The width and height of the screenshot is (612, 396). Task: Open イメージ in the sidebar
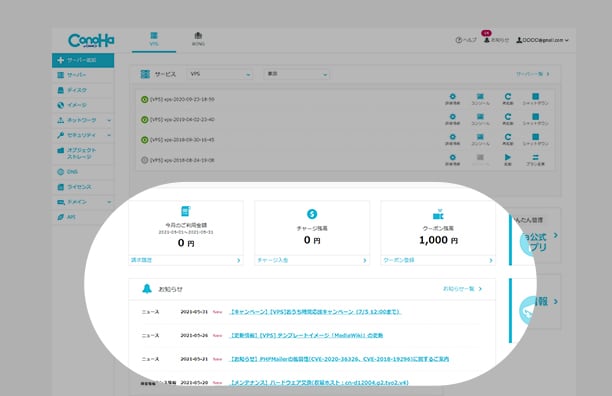tap(83, 105)
